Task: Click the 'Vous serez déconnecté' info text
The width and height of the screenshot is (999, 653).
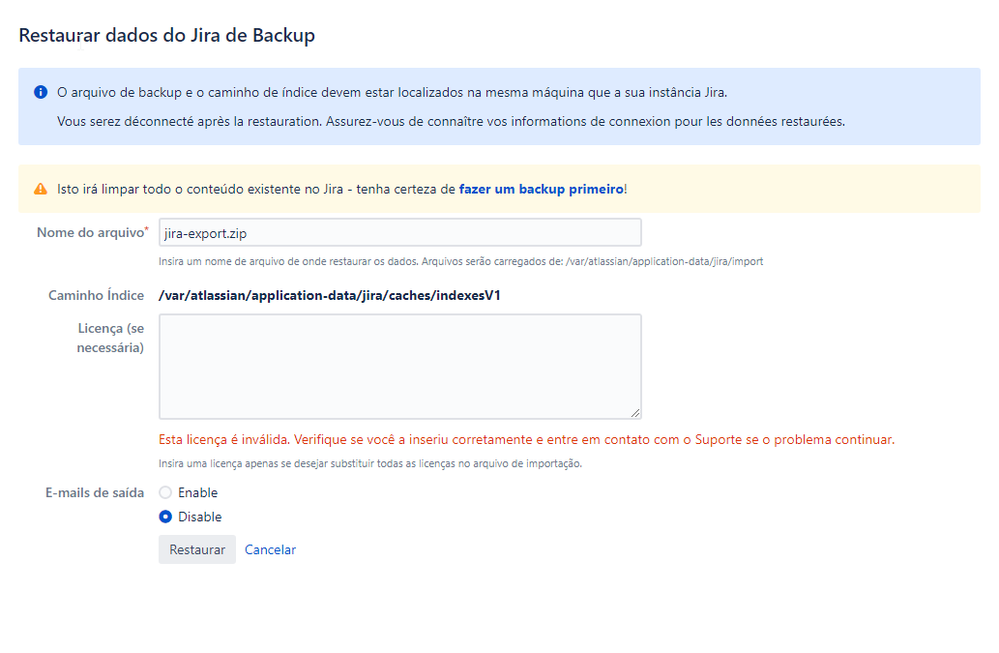Action: click(451, 122)
